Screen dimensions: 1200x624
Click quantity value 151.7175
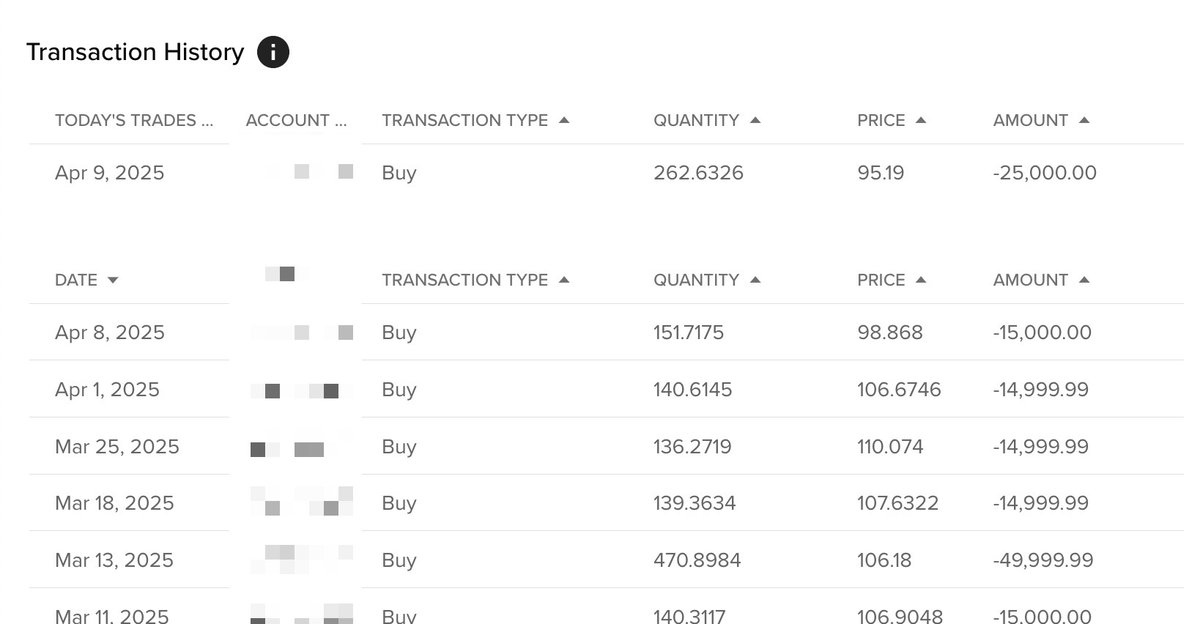[689, 332]
